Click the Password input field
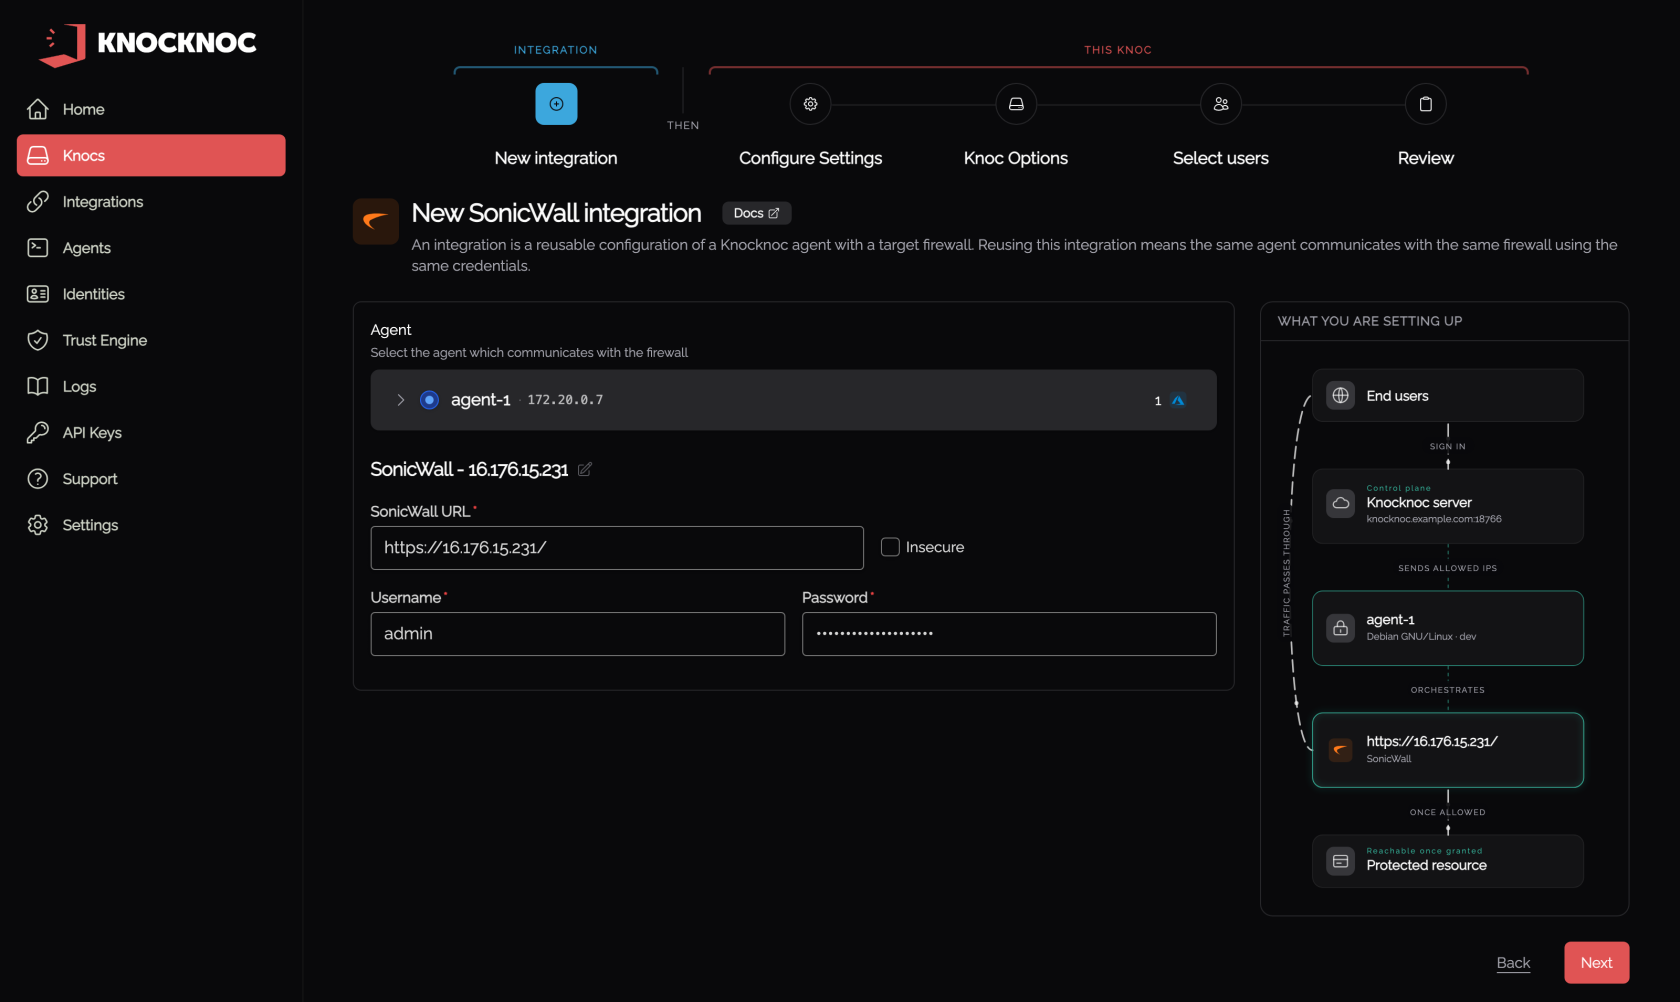The width and height of the screenshot is (1680, 1002). pyautogui.click(x=1009, y=634)
